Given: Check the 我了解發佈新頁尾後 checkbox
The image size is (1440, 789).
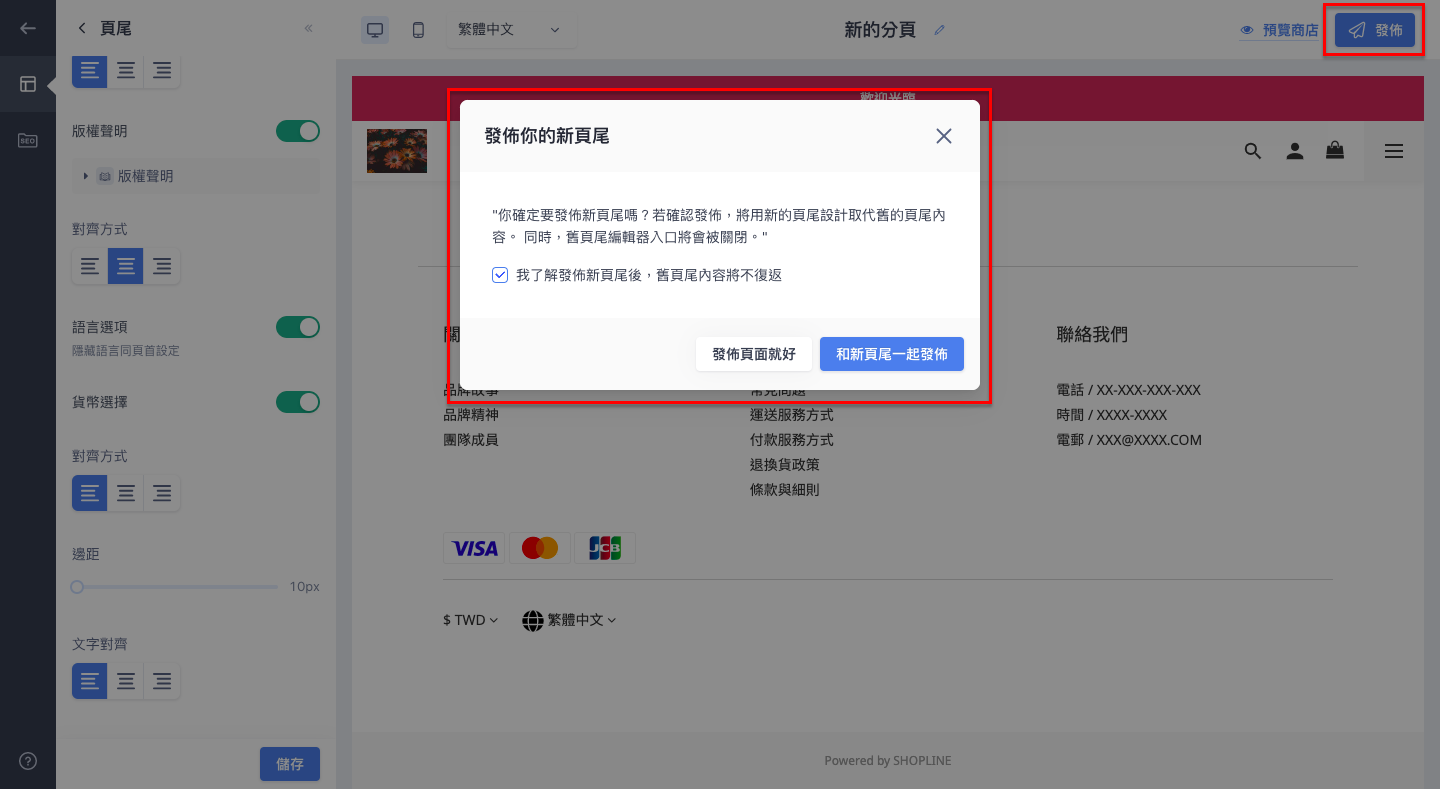Looking at the screenshot, I should tap(500, 275).
